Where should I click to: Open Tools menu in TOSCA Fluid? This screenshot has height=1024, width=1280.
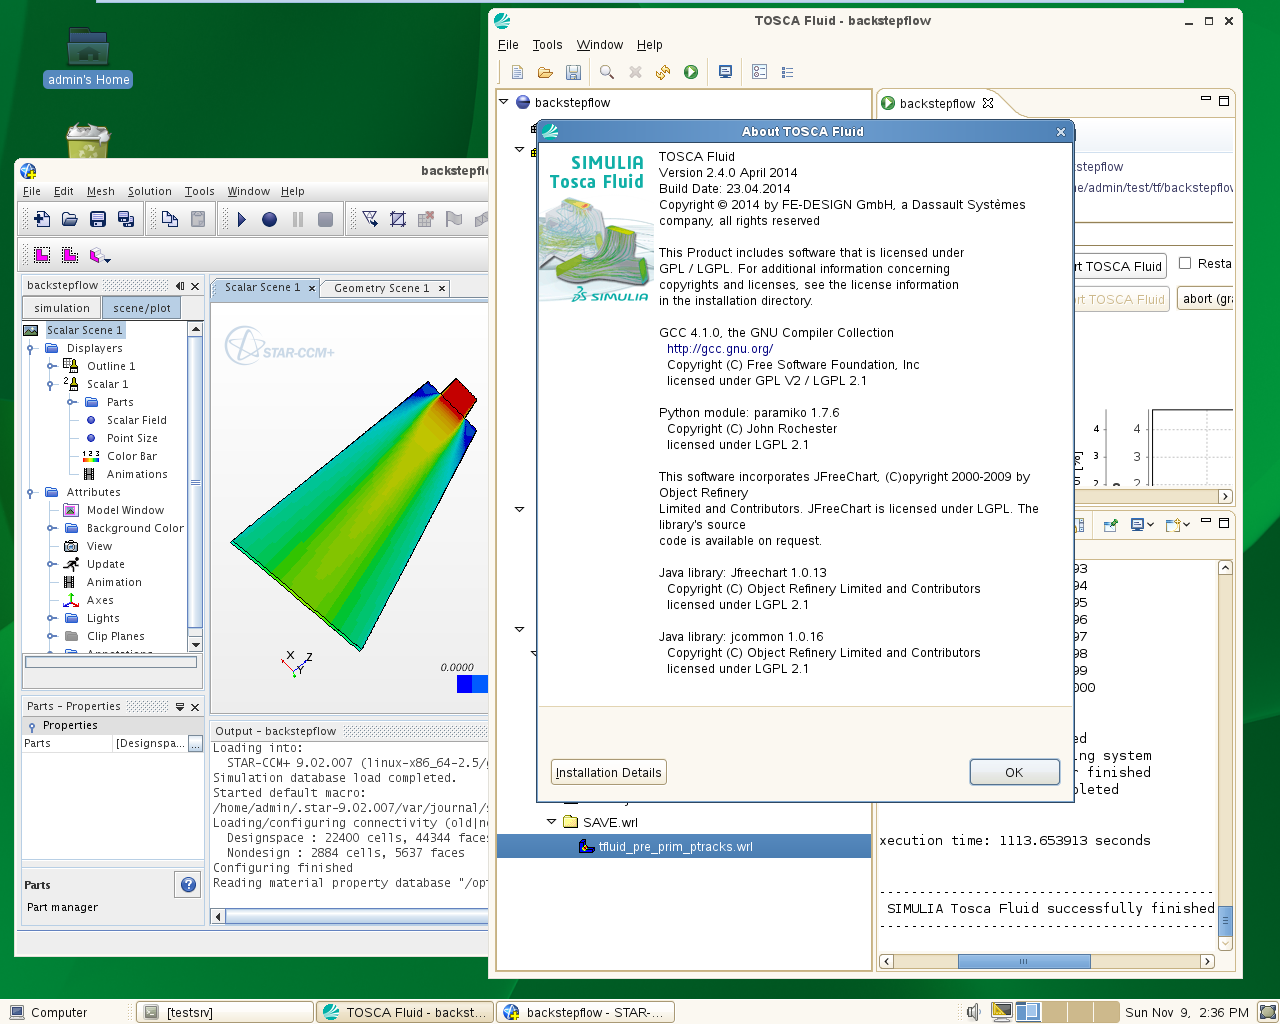[547, 45]
